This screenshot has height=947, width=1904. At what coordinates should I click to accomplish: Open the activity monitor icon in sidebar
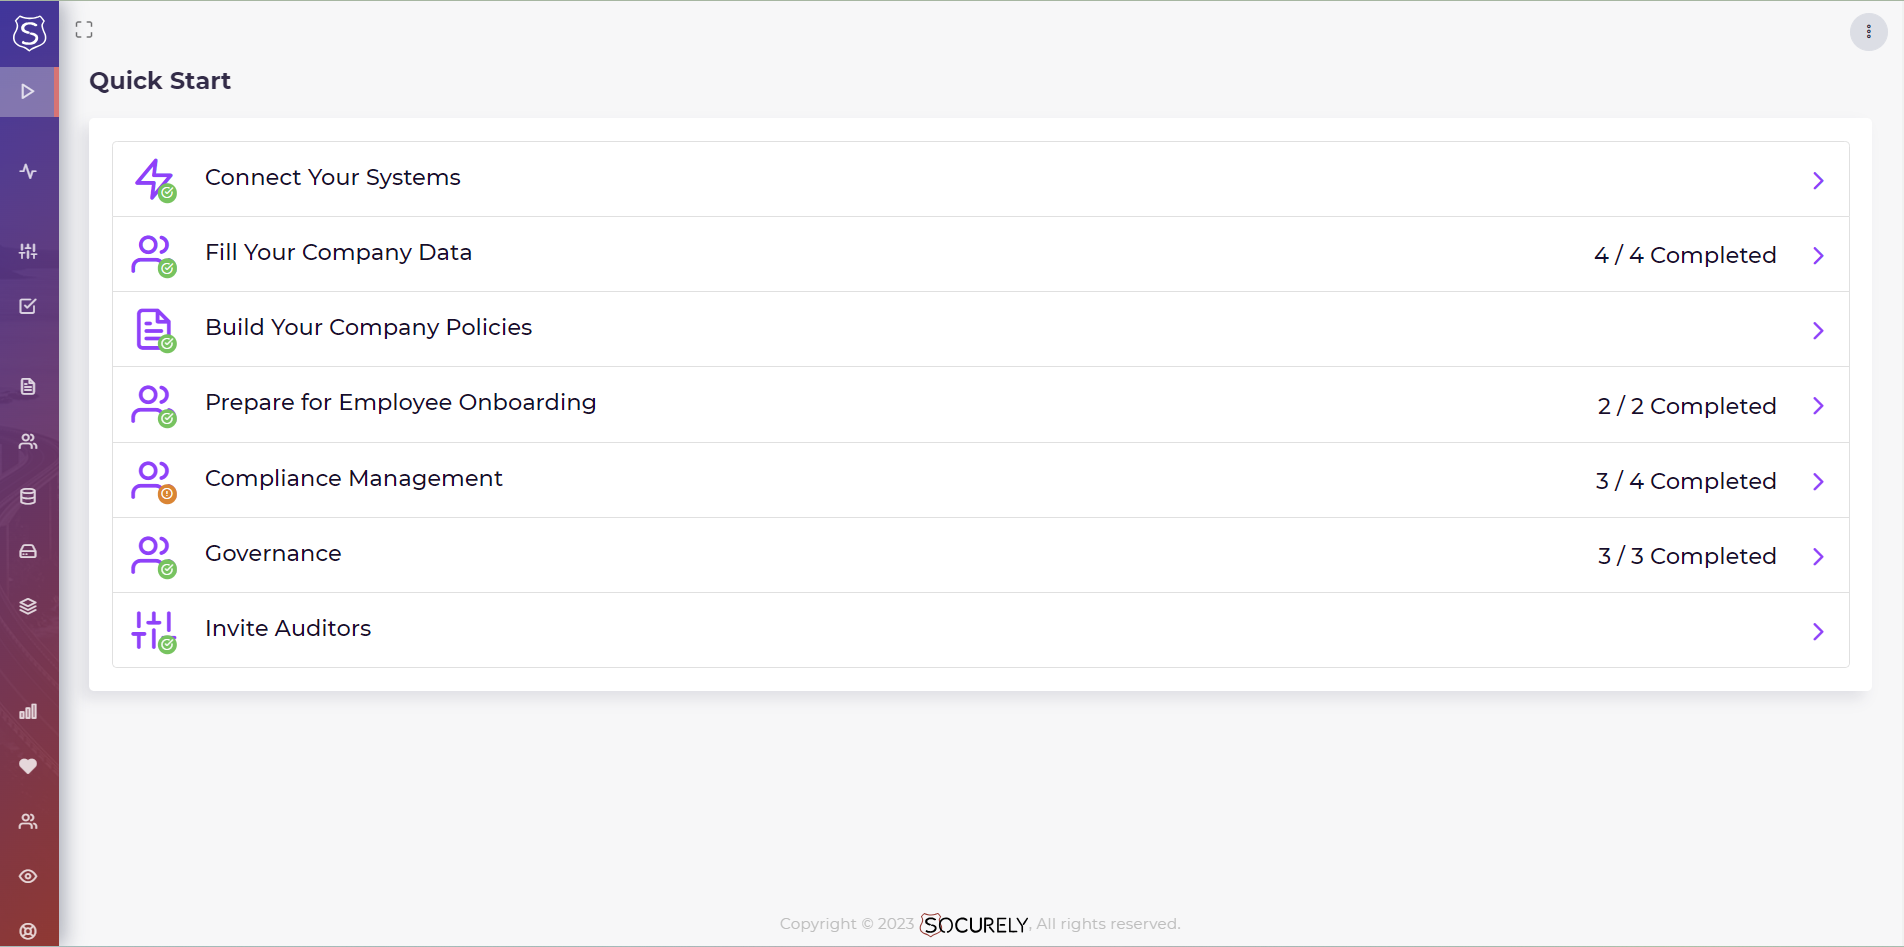pos(29,170)
